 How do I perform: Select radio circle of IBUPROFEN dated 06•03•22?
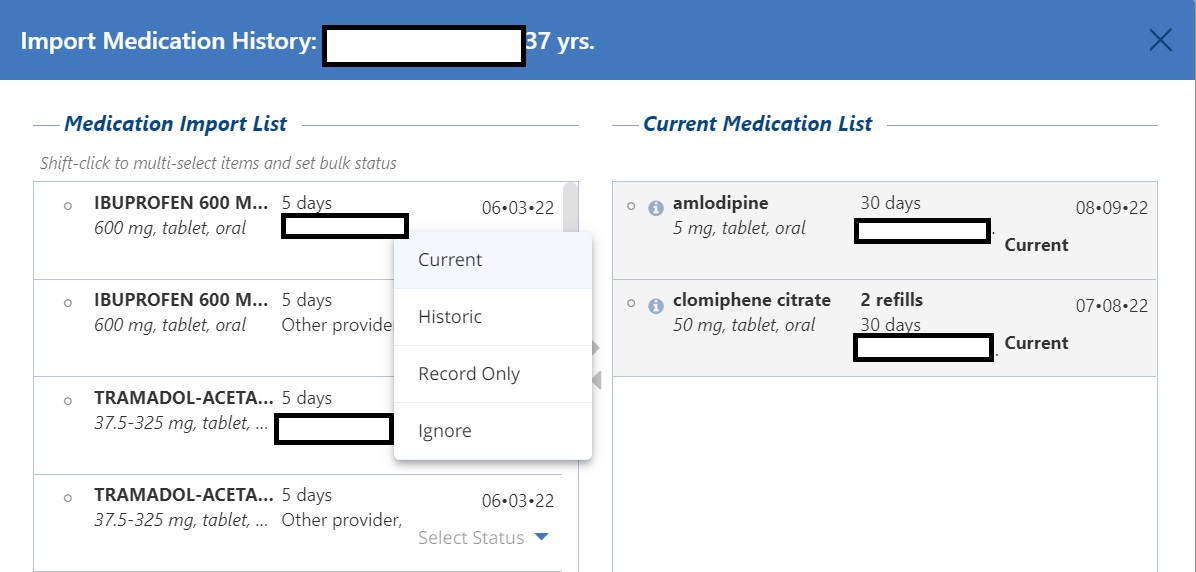click(x=68, y=206)
